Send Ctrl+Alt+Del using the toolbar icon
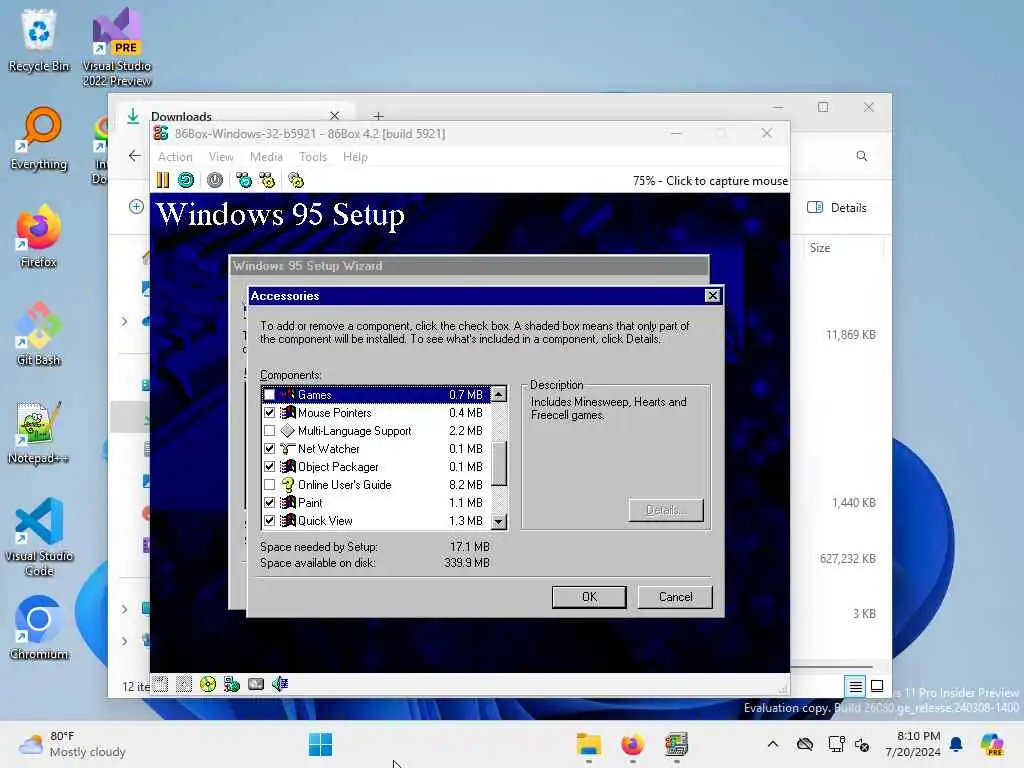 pos(244,180)
